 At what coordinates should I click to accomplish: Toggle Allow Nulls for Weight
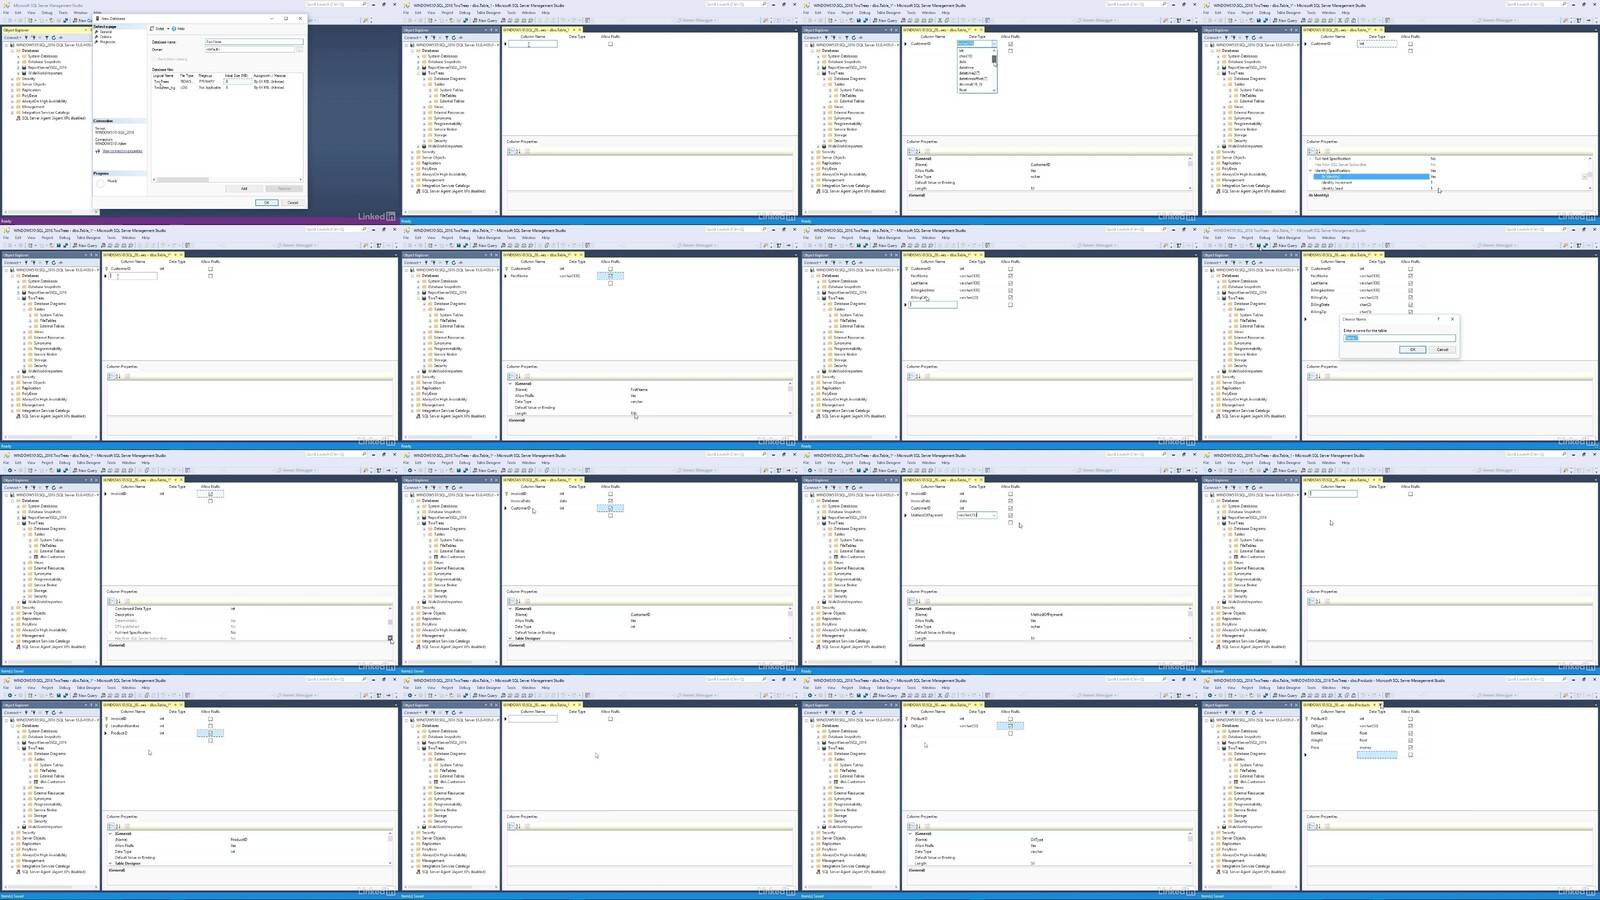(1410, 740)
